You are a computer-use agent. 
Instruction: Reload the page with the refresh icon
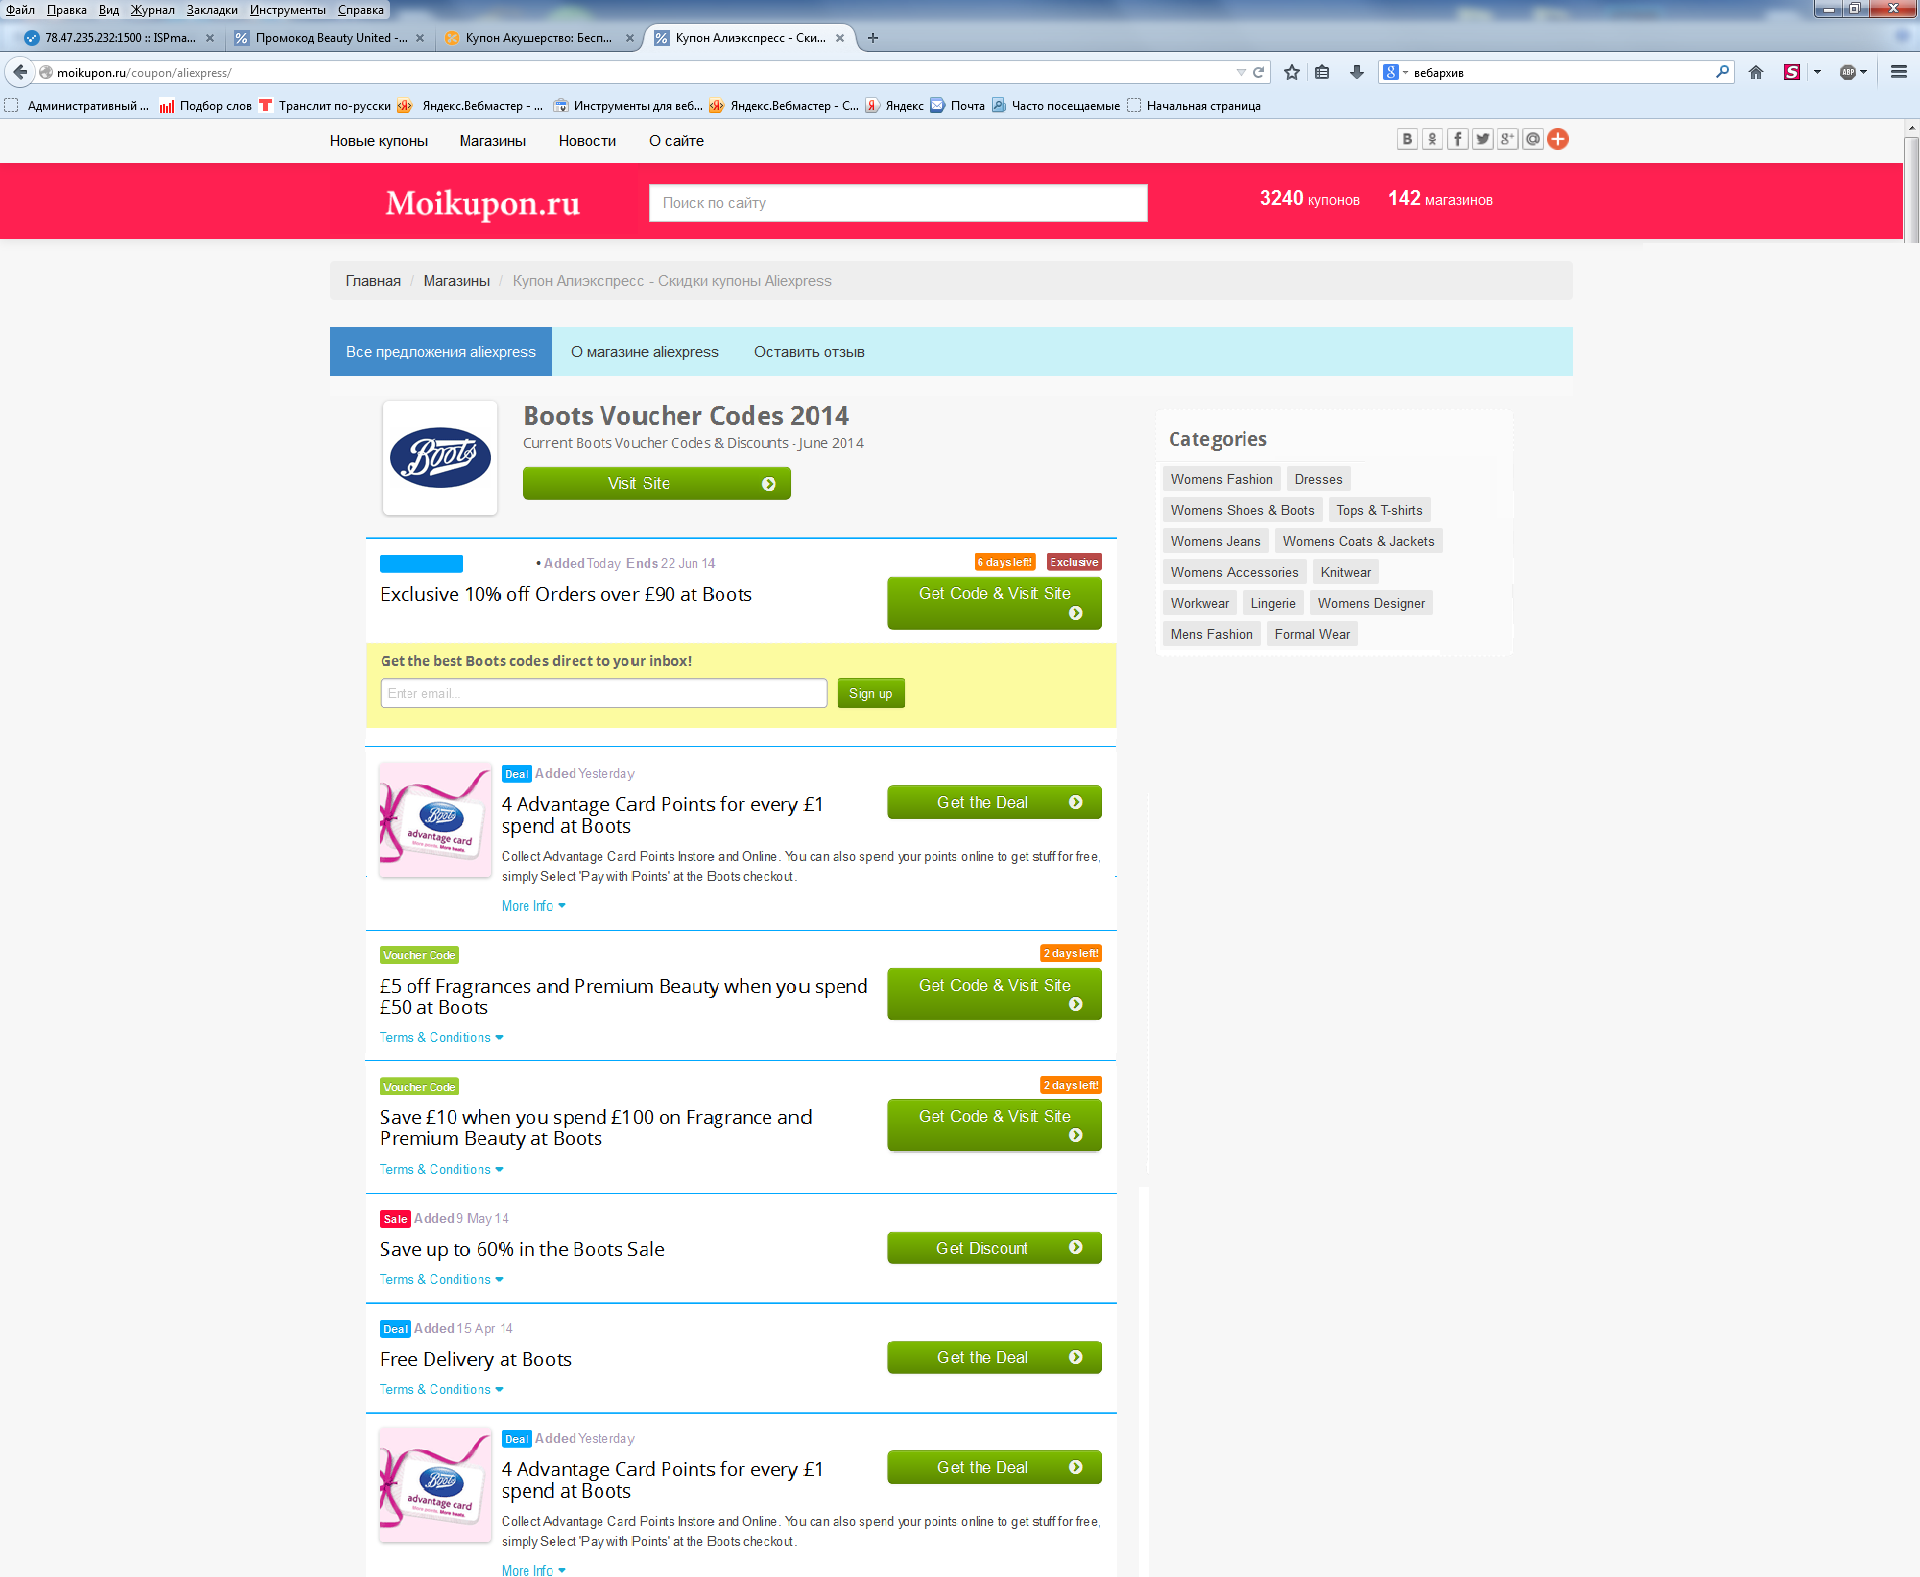pyautogui.click(x=1259, y=72)
